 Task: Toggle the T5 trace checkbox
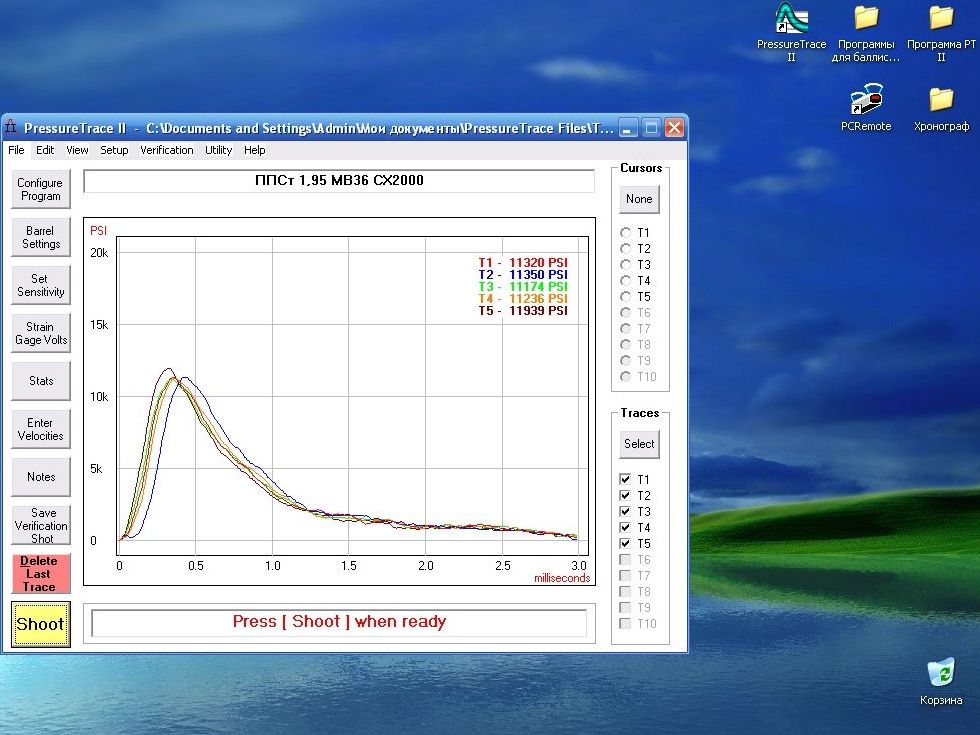point(625,544)
